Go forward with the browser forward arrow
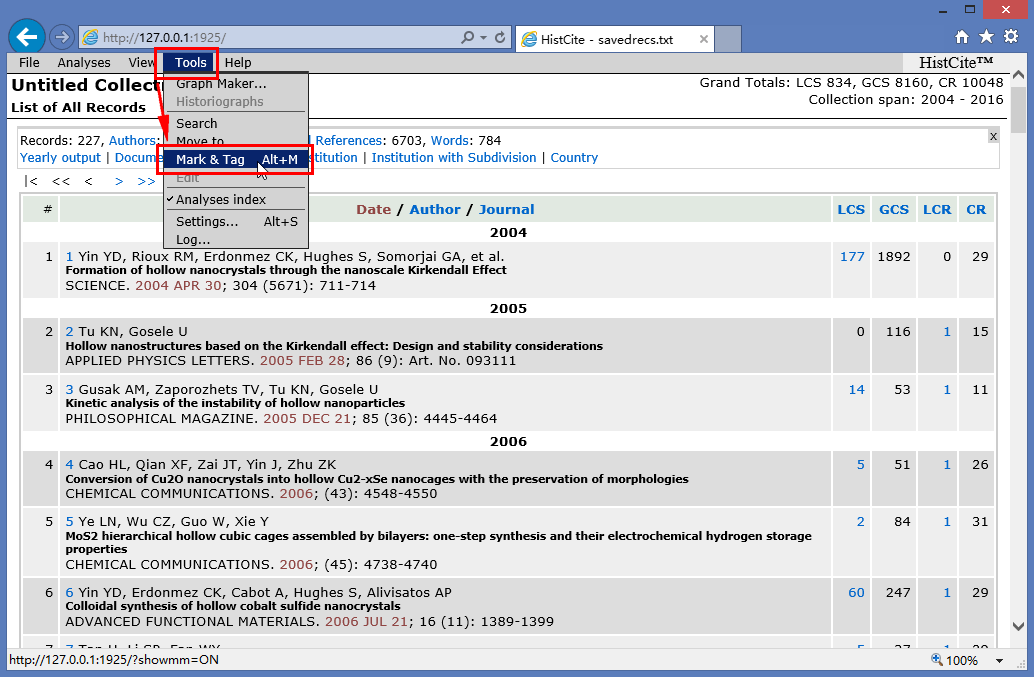 (61, 38)
